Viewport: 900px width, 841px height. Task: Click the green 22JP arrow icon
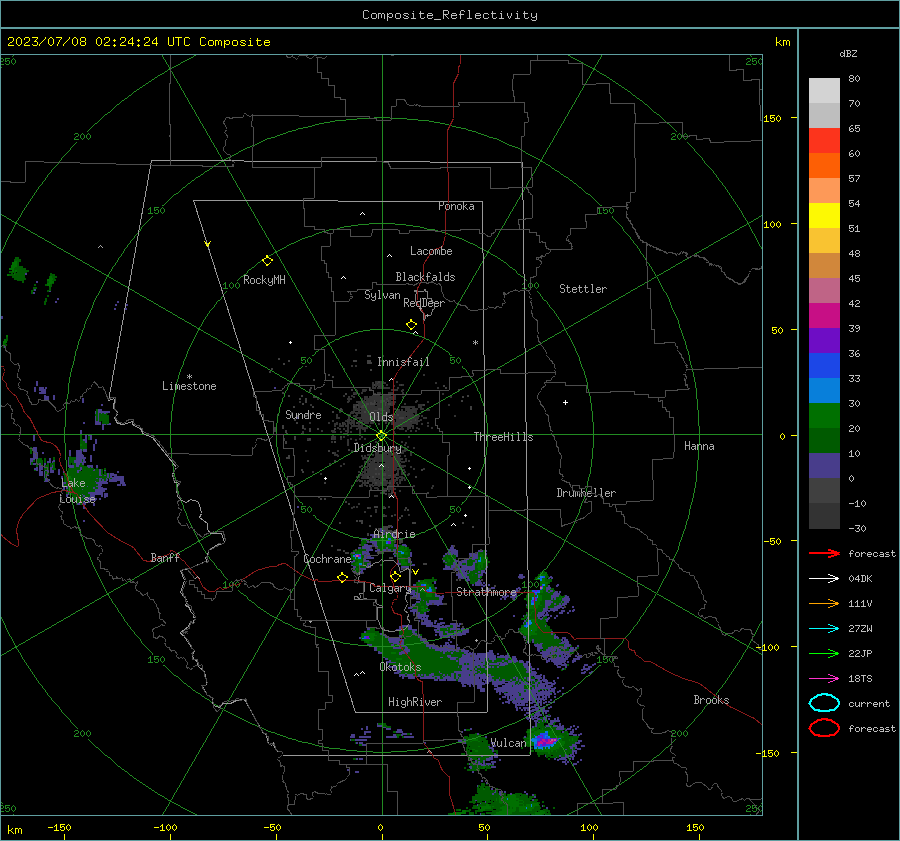tap(824, 653)
